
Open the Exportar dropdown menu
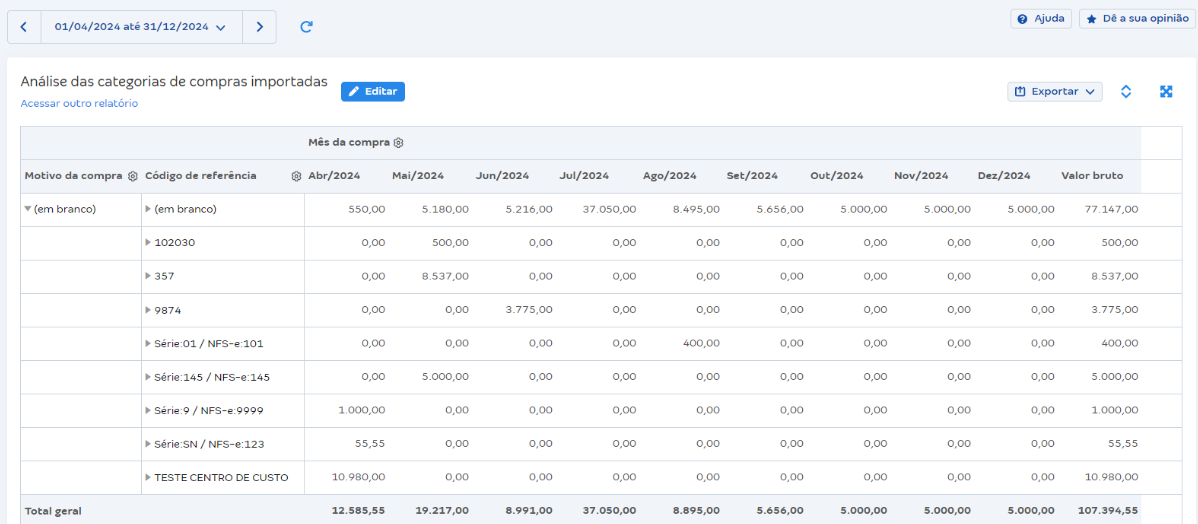[1054, 92]
